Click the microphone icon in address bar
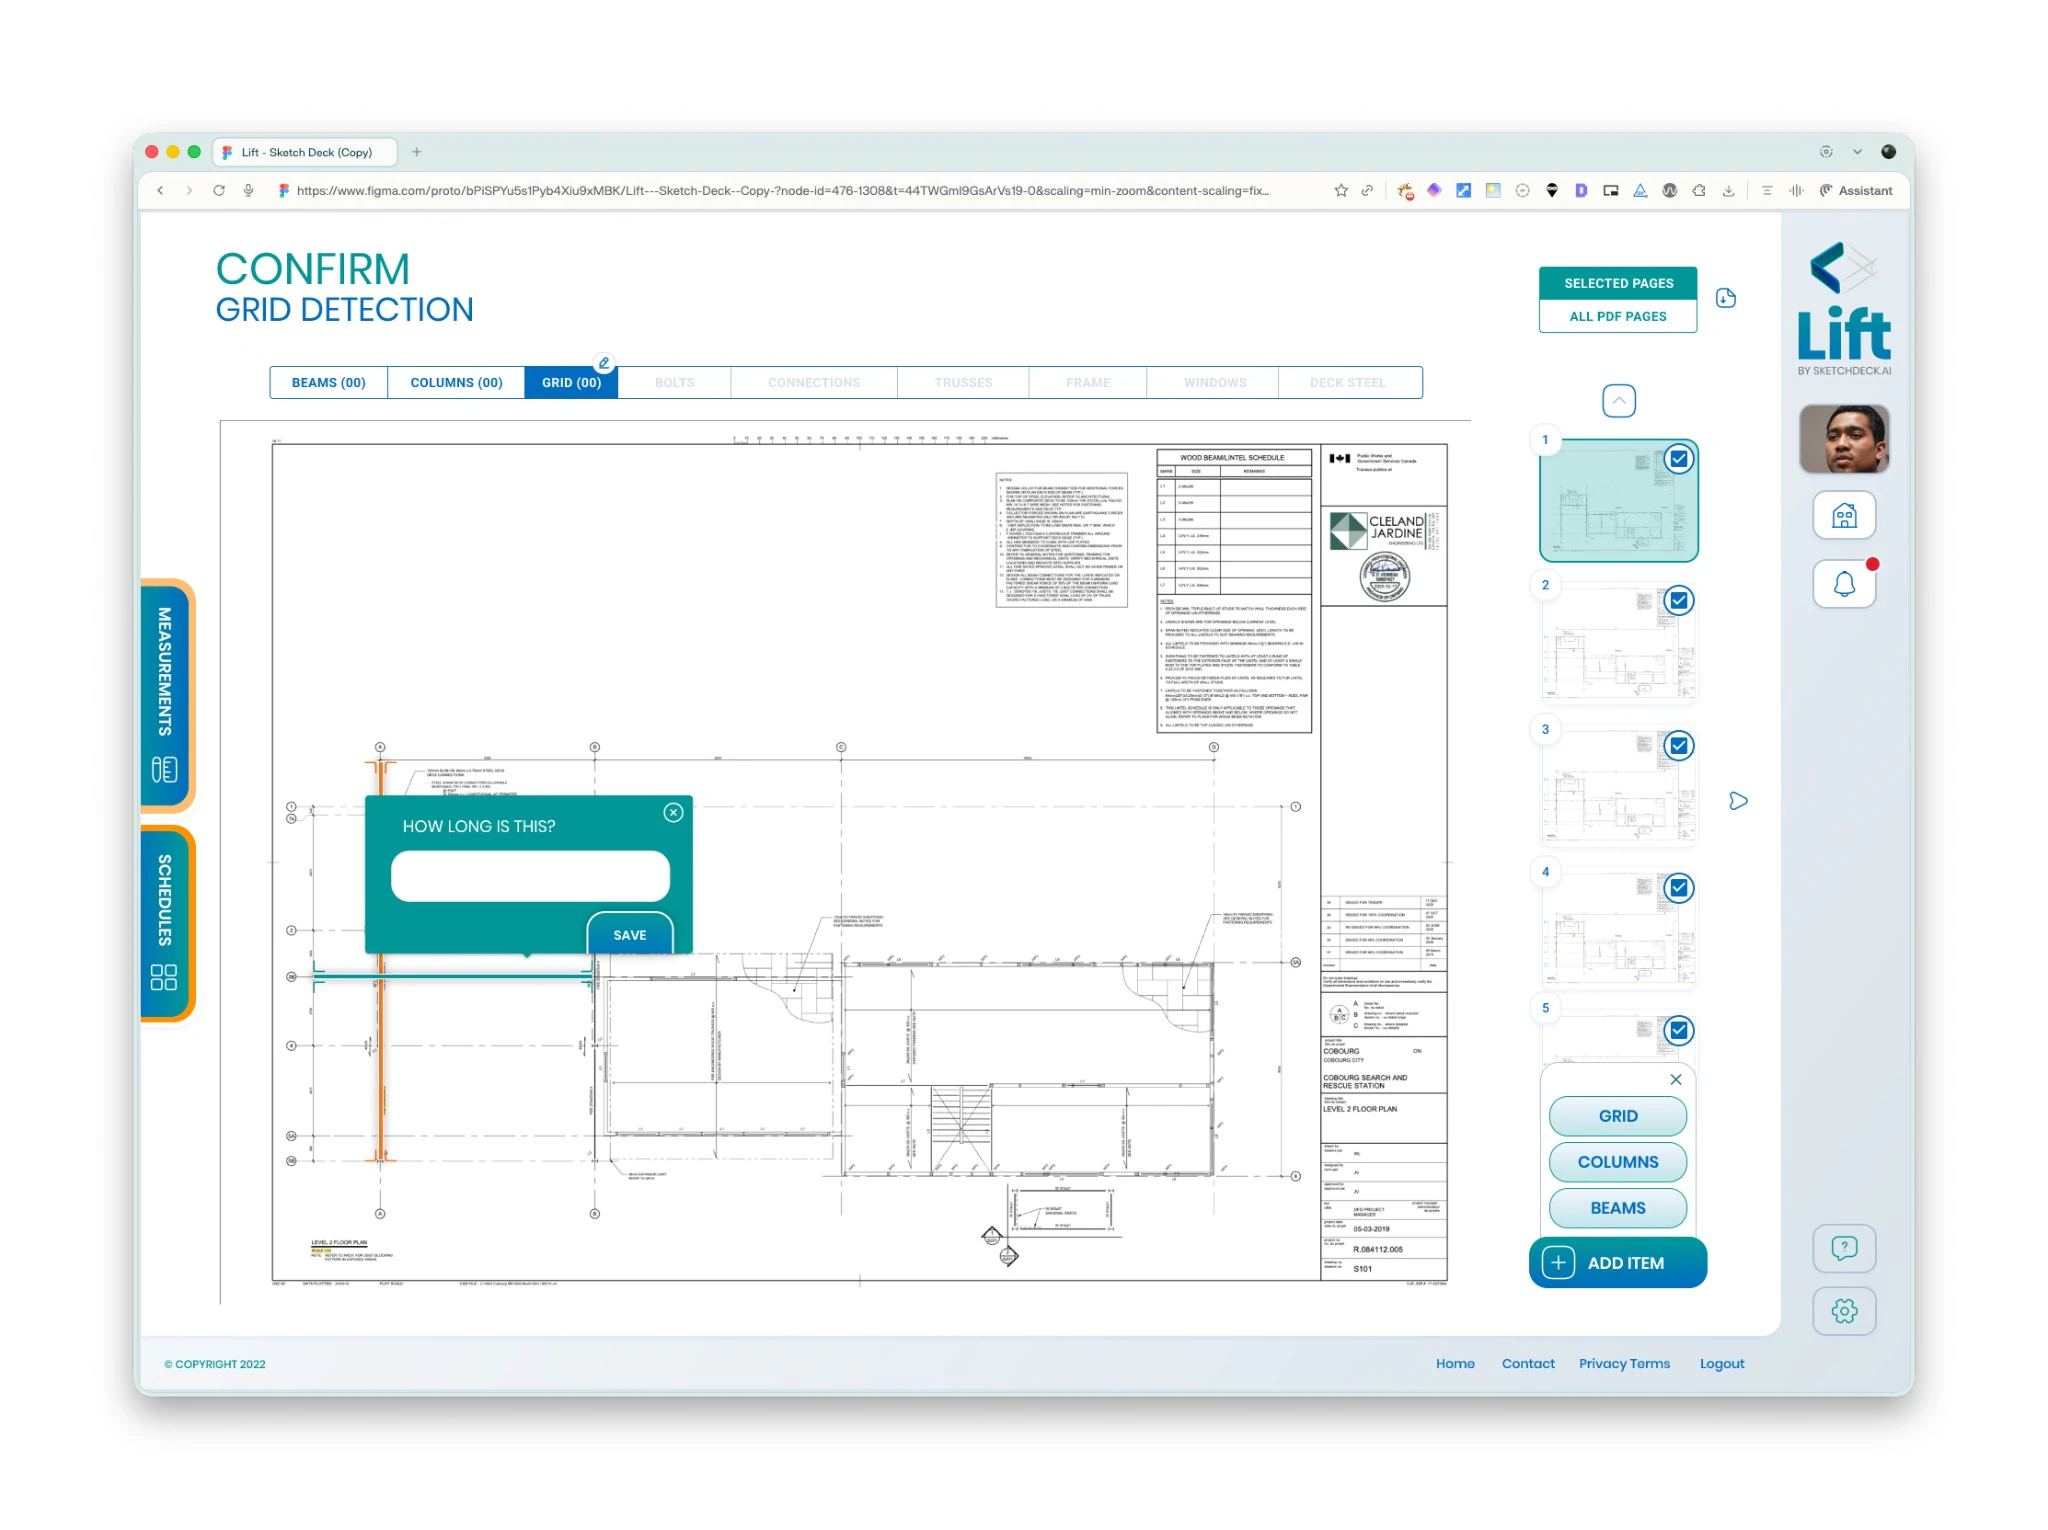The width and height of the screenshot is (2048, 1530). point(248,190)
